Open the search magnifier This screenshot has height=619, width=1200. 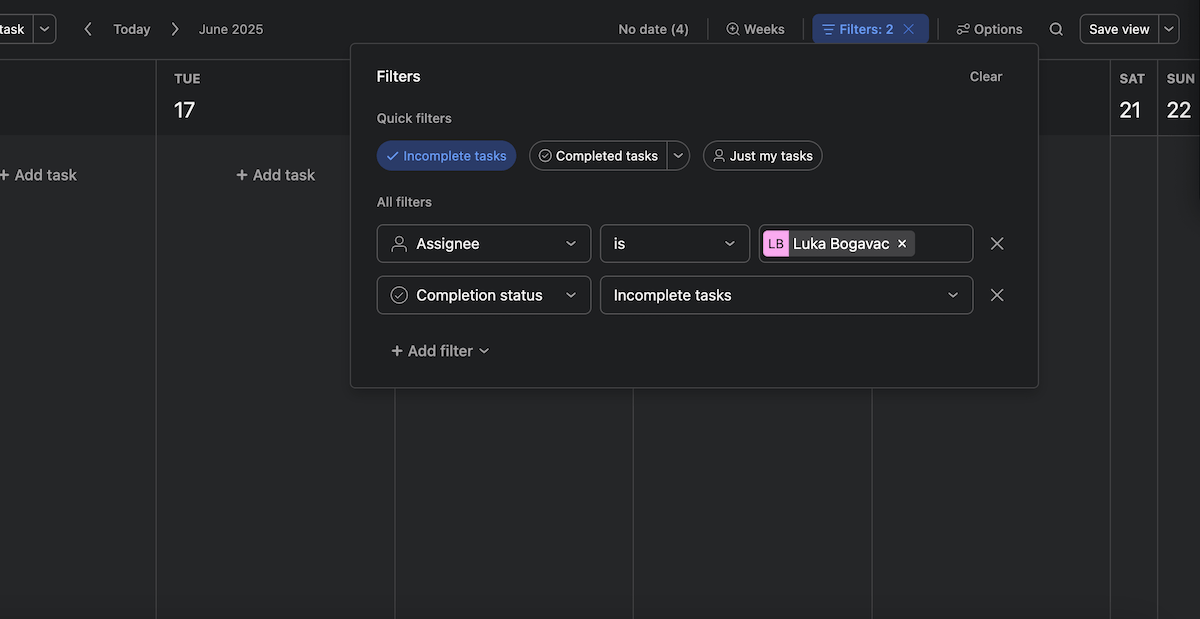[x=1056, y=29]
